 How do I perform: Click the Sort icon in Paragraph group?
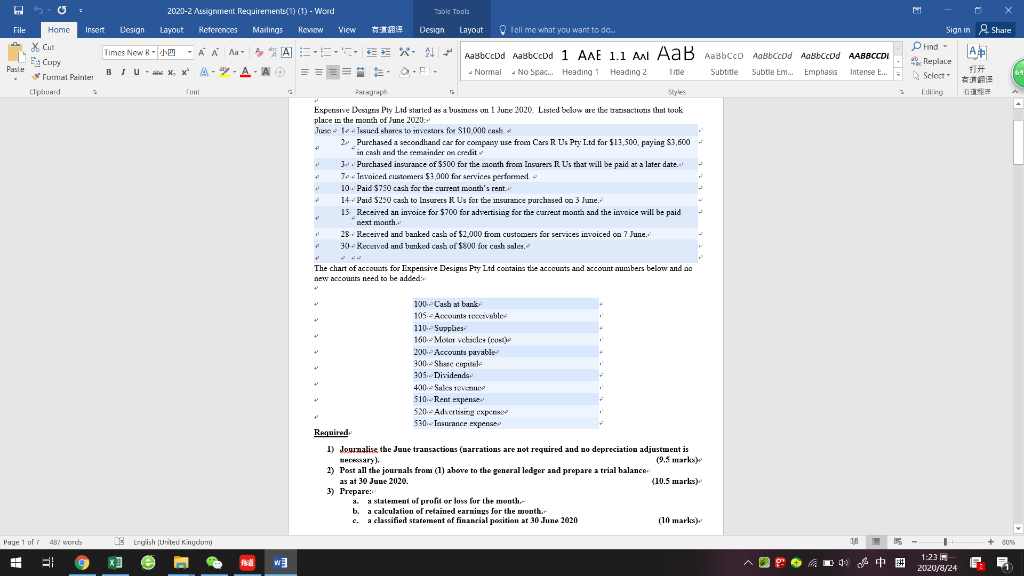point(428,52)
